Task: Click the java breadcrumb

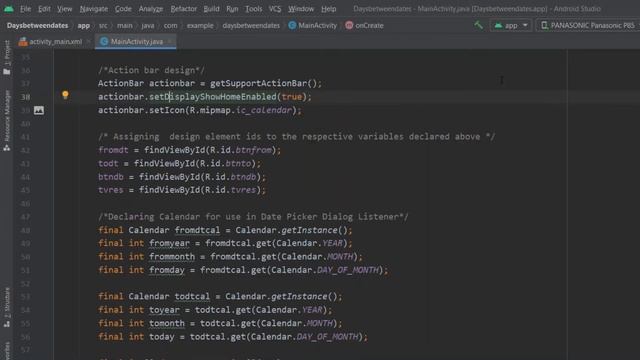Action: pos(148,25)
